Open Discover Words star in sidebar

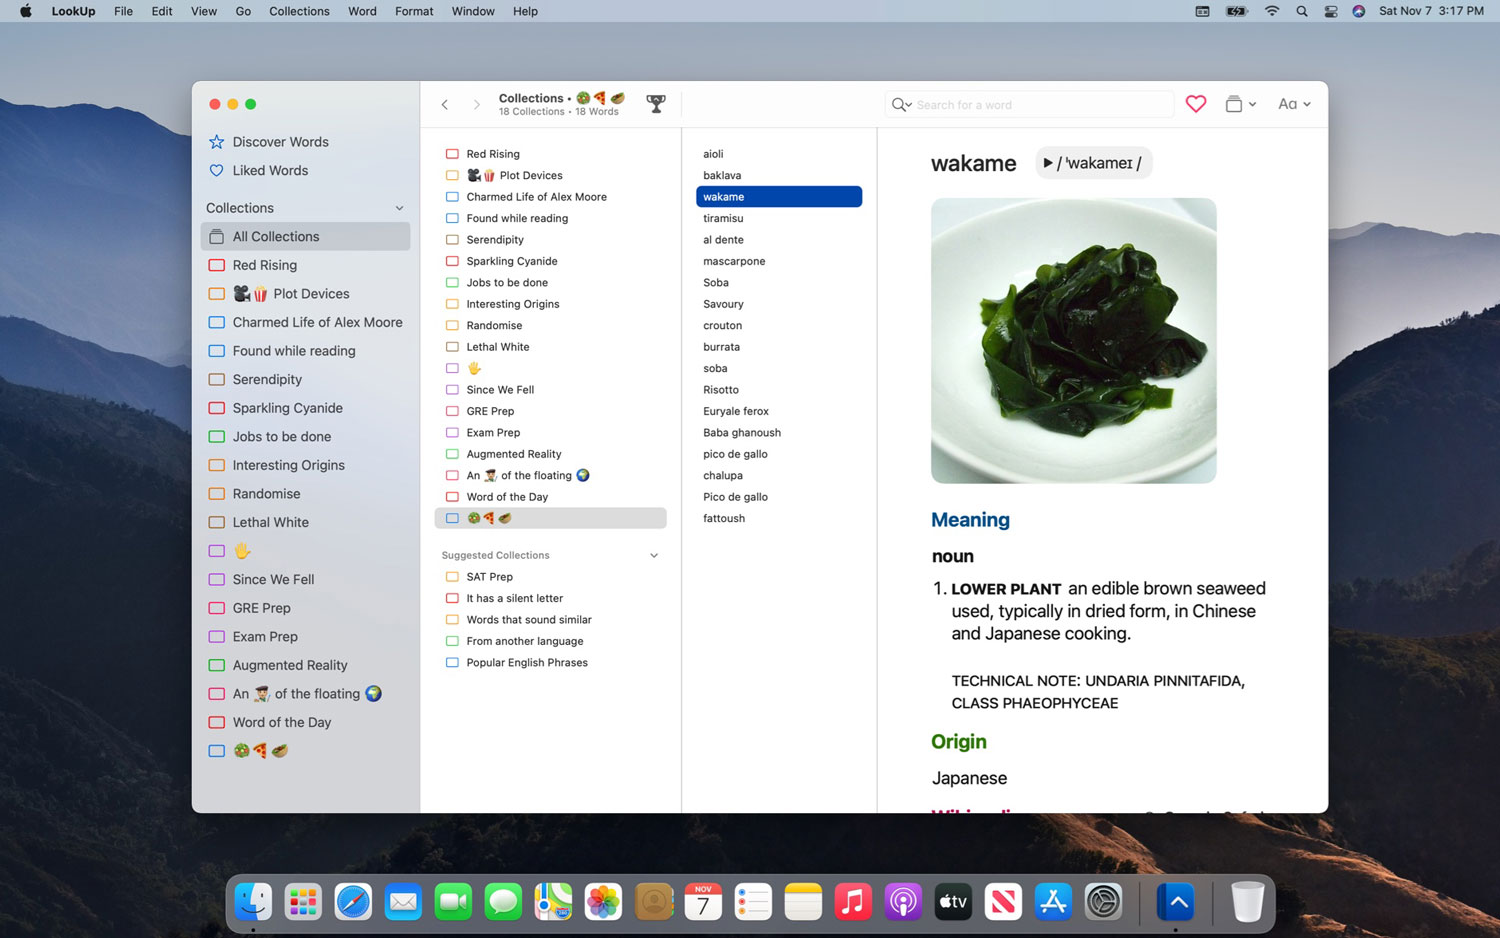(x=216, y=142)
